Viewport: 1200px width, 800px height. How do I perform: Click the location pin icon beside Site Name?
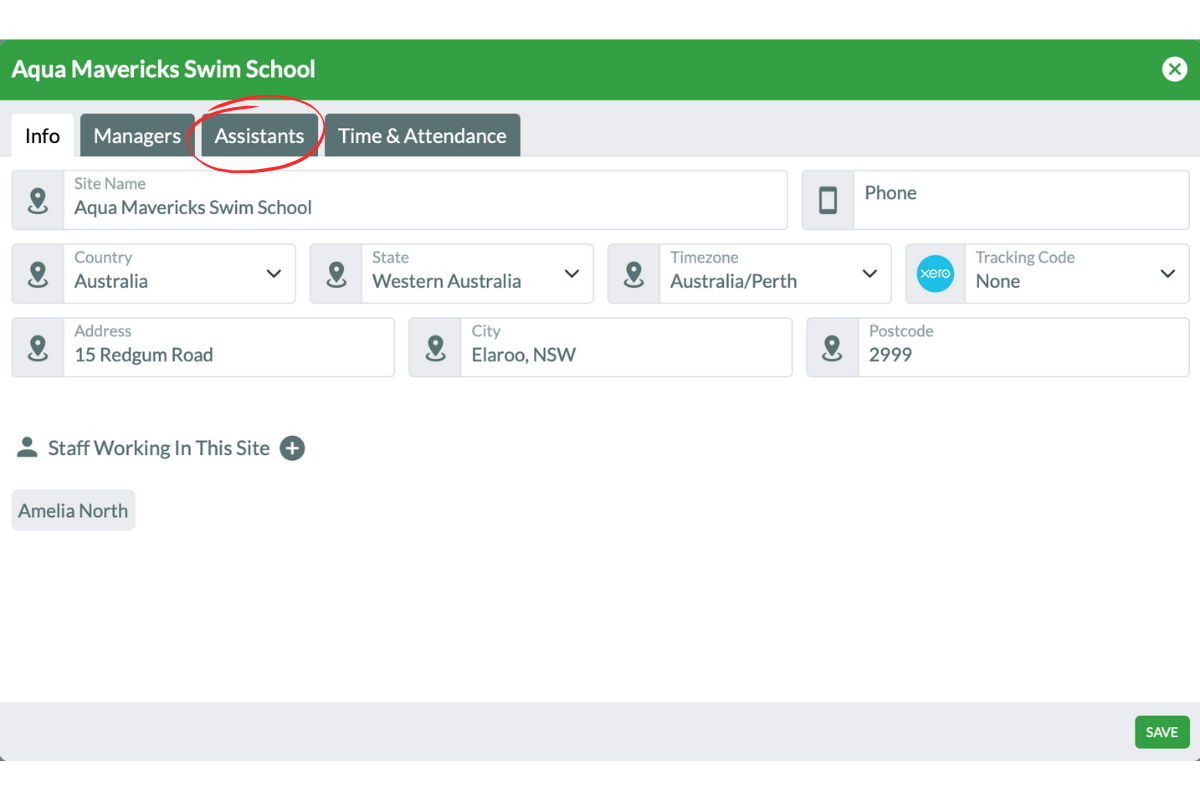[38, 200]
